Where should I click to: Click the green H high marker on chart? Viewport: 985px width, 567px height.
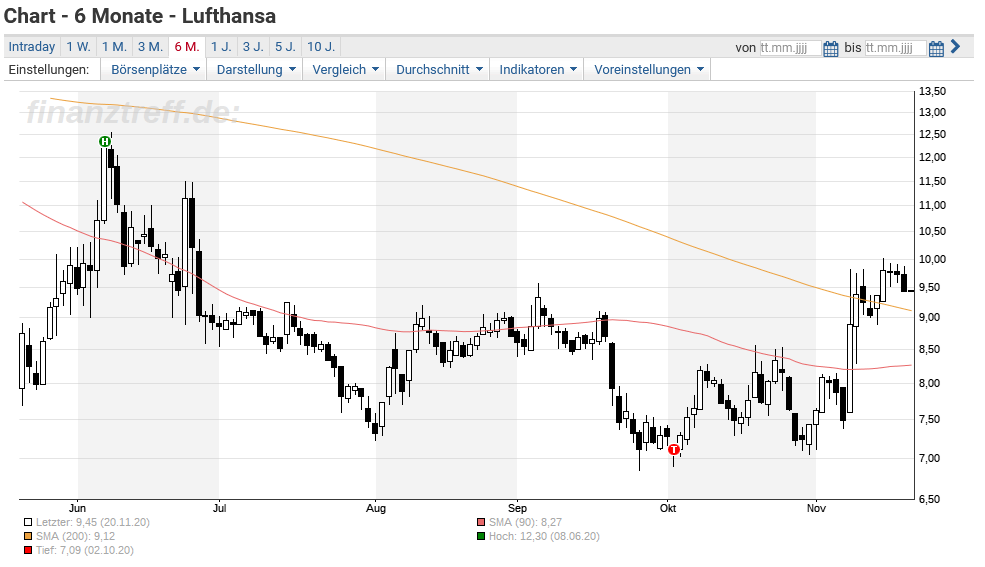[105, 141]
